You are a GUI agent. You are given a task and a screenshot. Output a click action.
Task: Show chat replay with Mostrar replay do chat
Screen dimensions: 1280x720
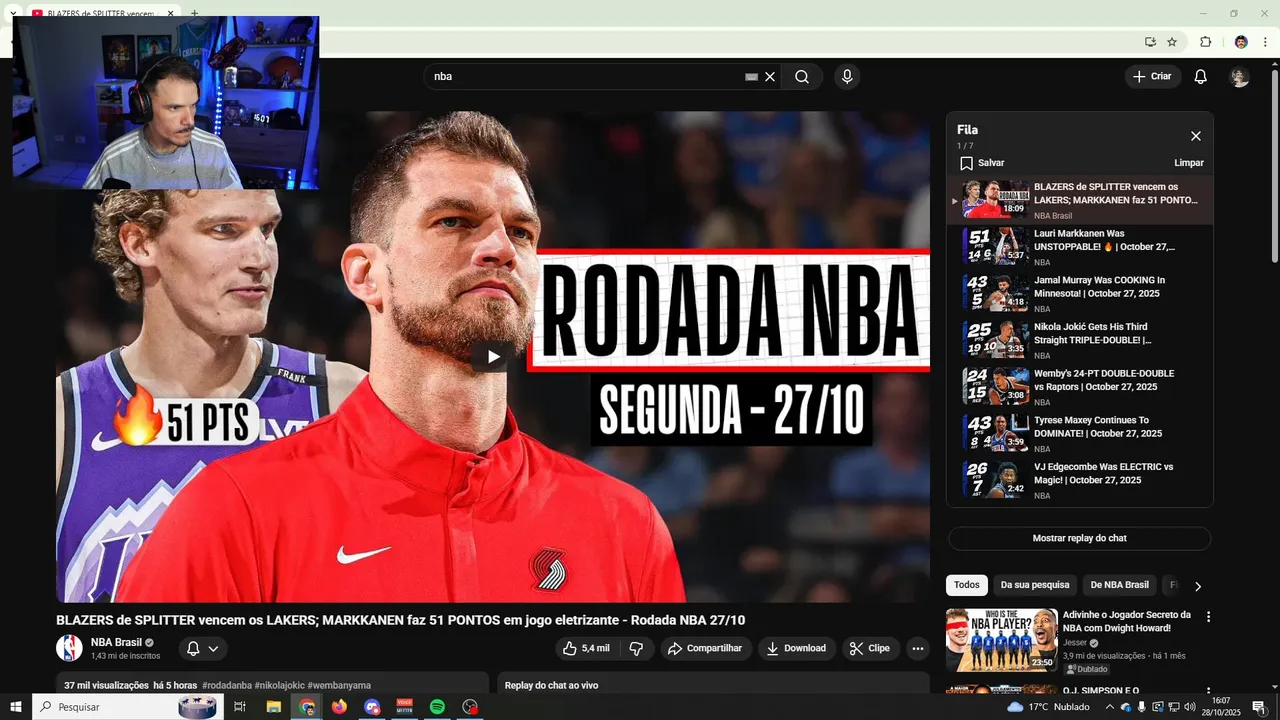click(1079, 538)
